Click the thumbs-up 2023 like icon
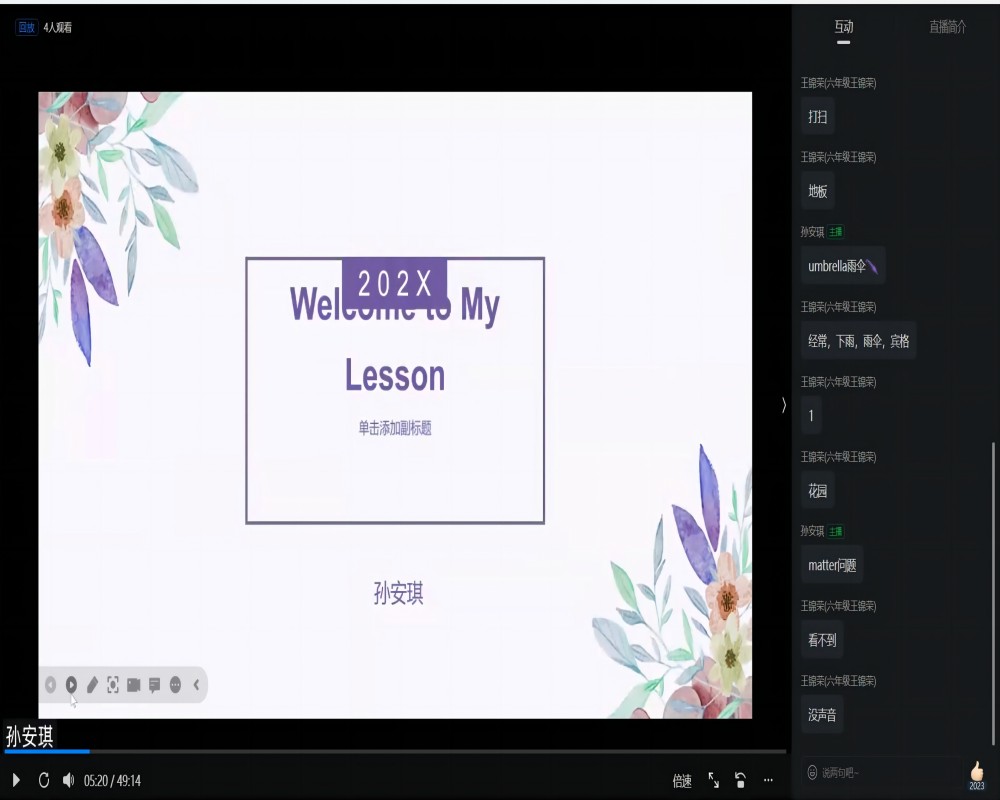Viewport: 1000px width, 800px height. pos(977,774)
